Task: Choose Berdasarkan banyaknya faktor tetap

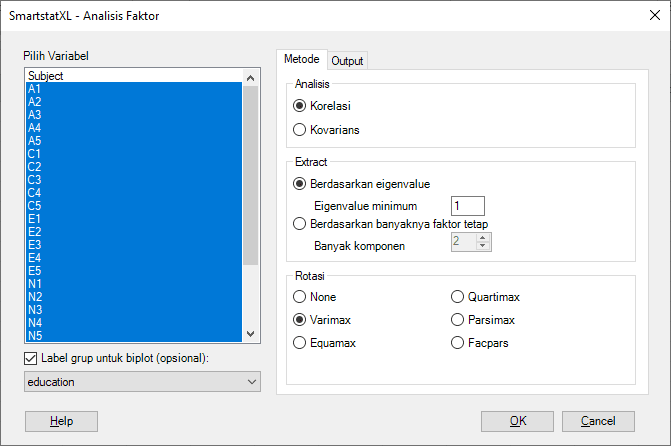Action: (x=390, y=224)
